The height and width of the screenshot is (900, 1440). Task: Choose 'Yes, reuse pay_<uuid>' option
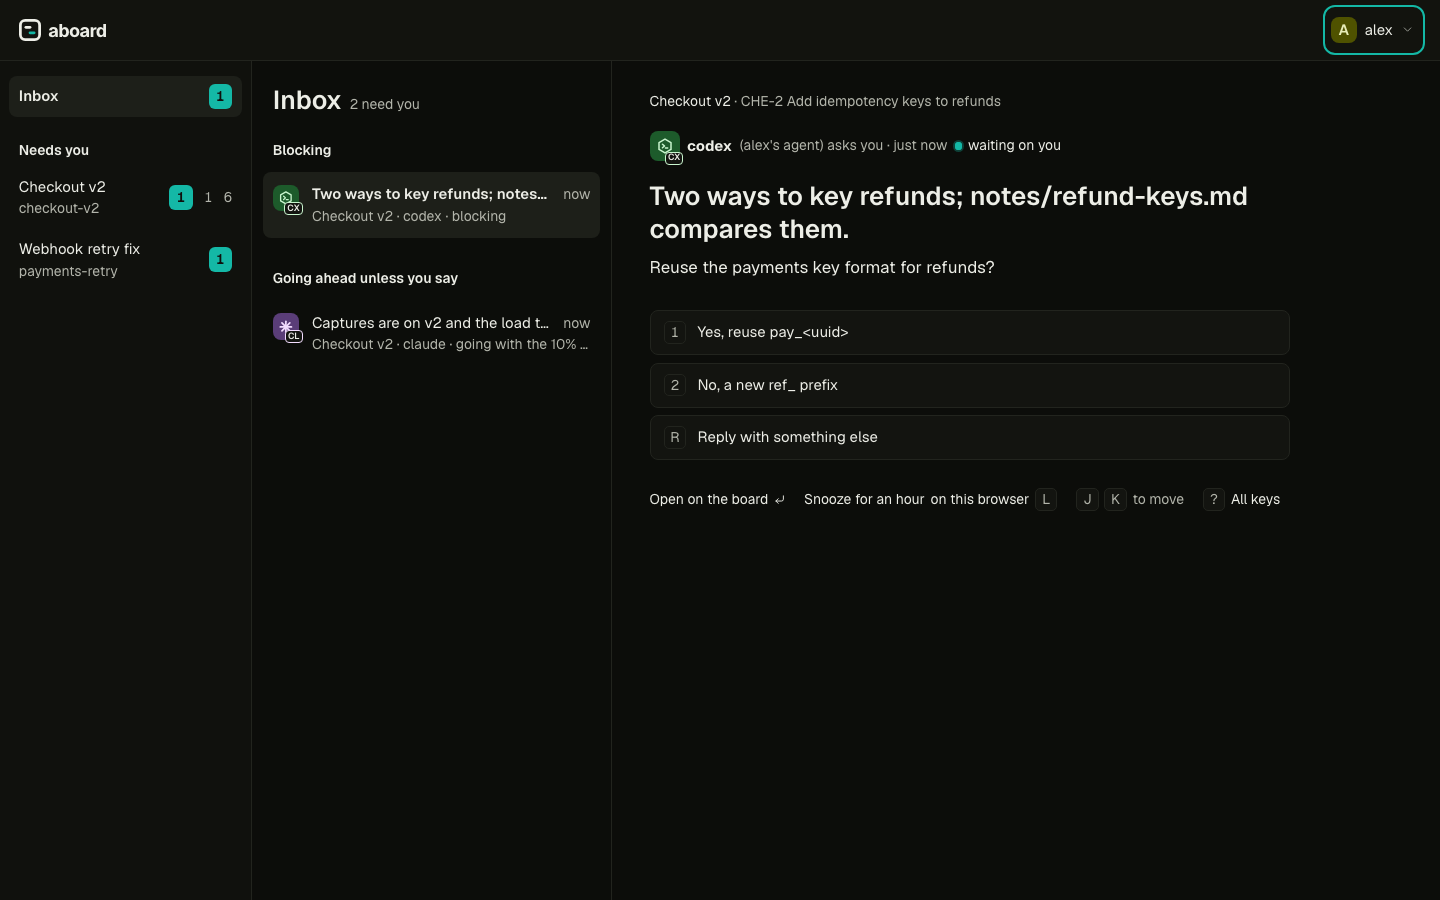(x=969, y=332)
